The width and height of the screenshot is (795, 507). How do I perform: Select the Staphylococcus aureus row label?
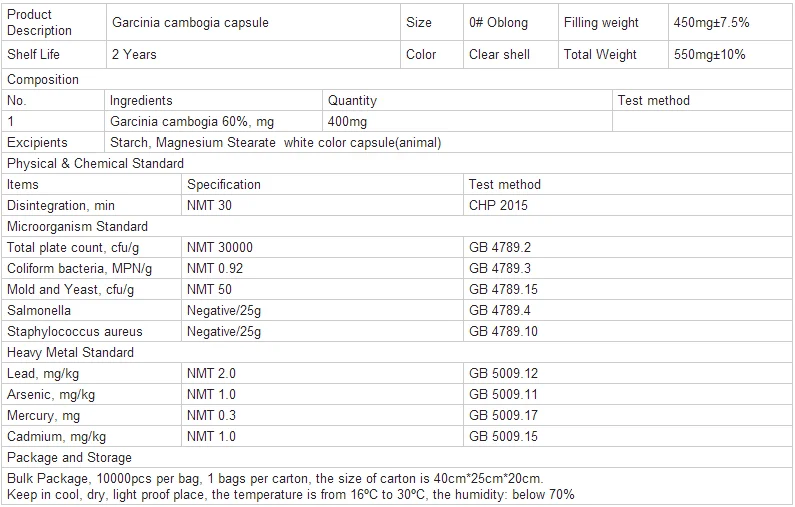(x=75, y=332)
